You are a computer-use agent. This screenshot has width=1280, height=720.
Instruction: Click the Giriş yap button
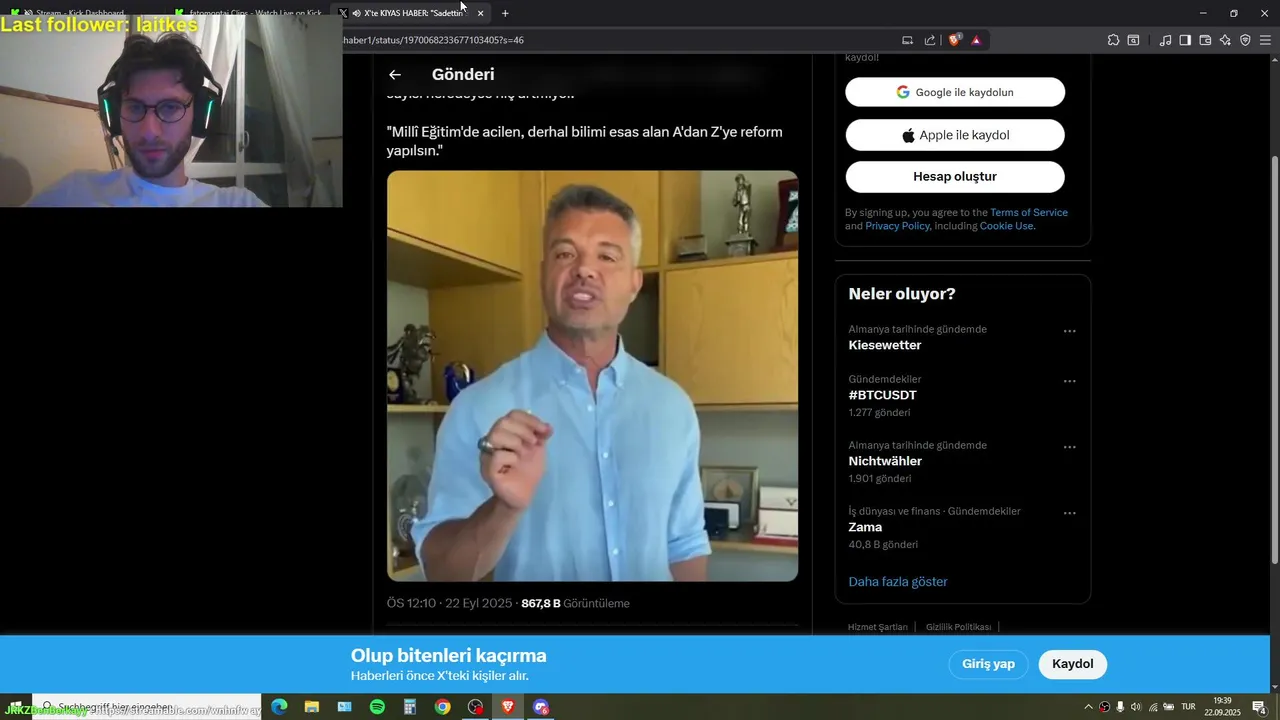[x=988, y=664]
